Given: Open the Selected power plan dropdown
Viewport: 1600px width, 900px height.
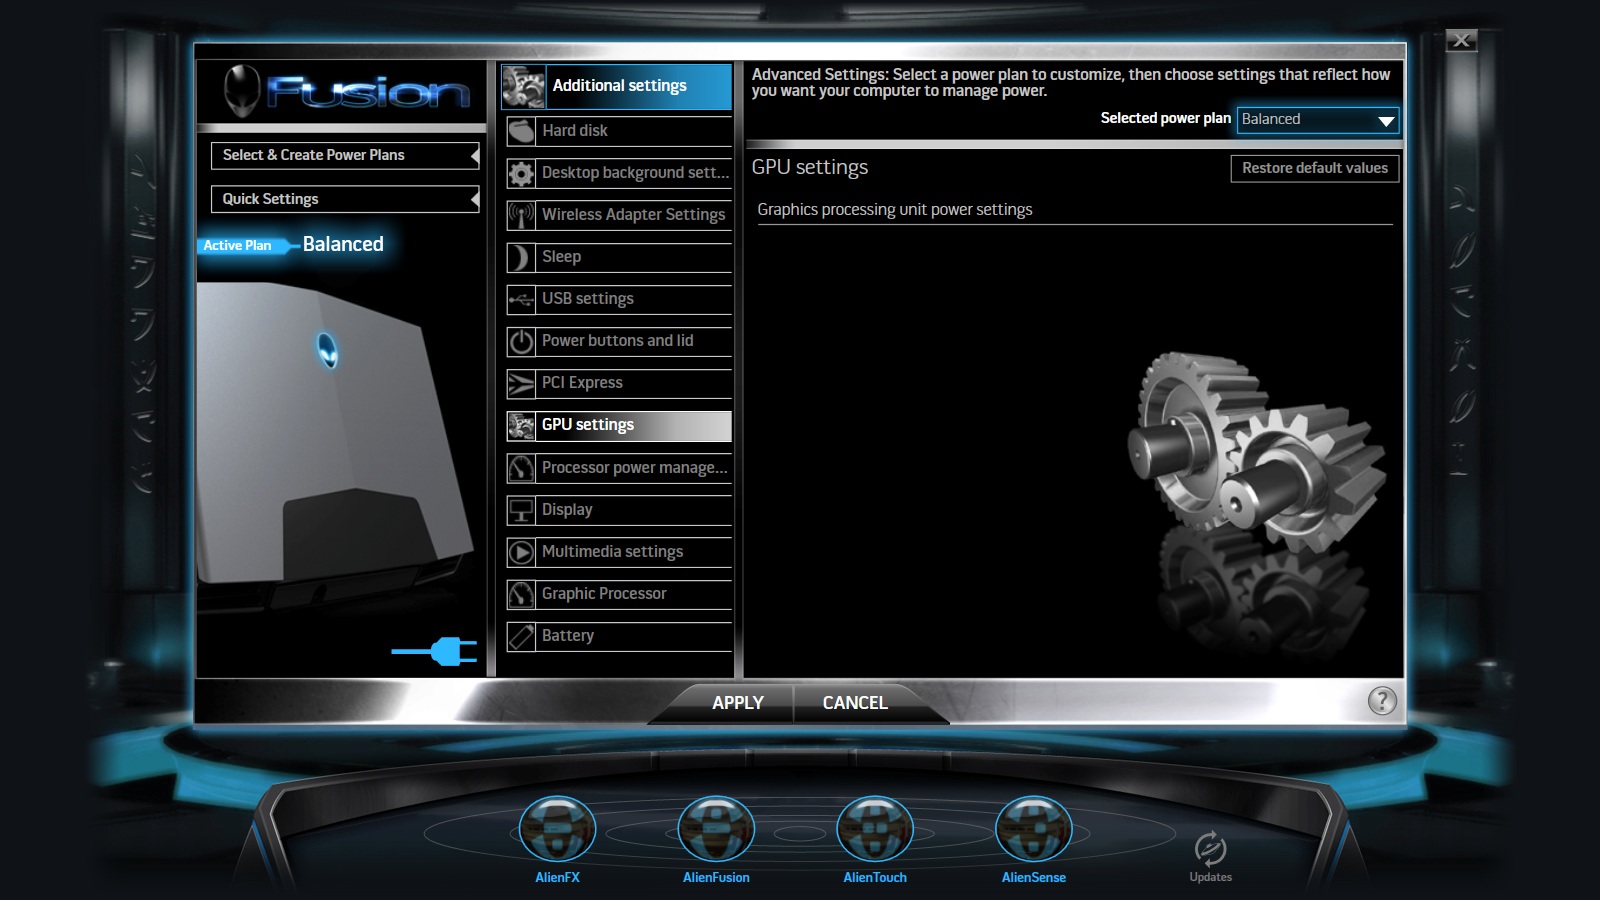Looking at the screenshot, I should tap(1317, 120).
